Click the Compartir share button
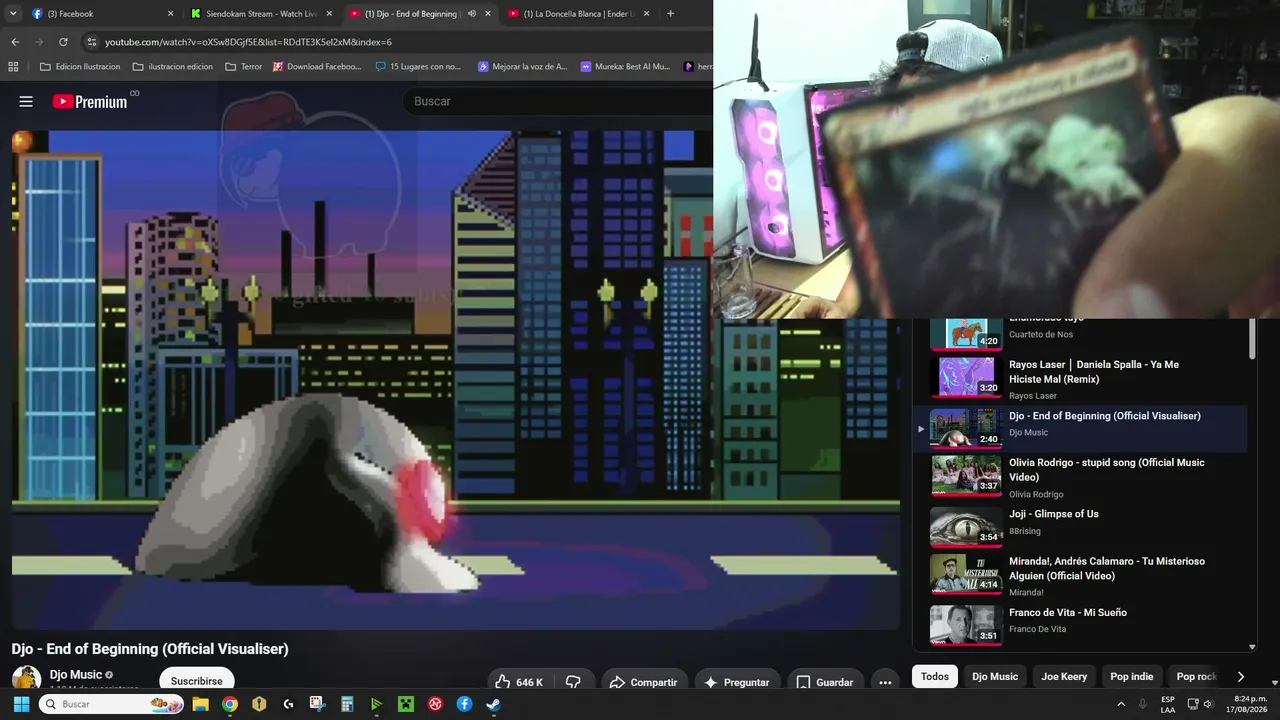 pos(643,682)
